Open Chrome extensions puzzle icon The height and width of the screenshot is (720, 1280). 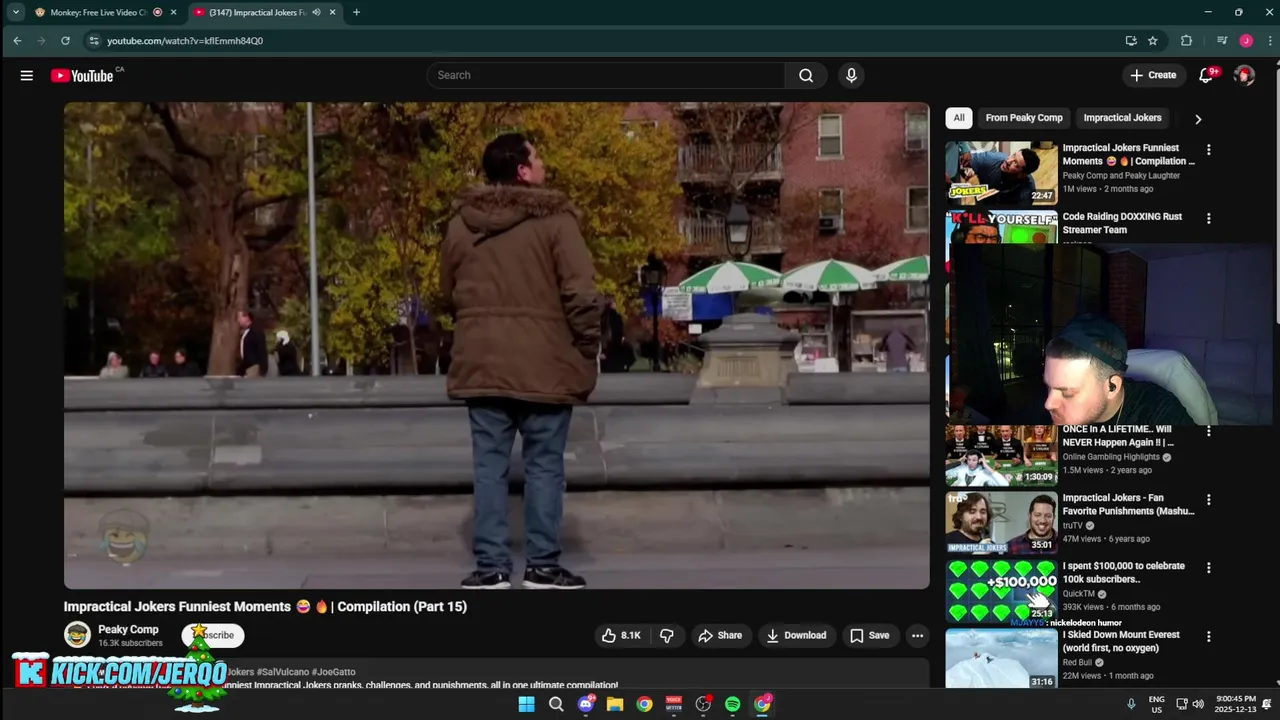(x=1187, y=41)
